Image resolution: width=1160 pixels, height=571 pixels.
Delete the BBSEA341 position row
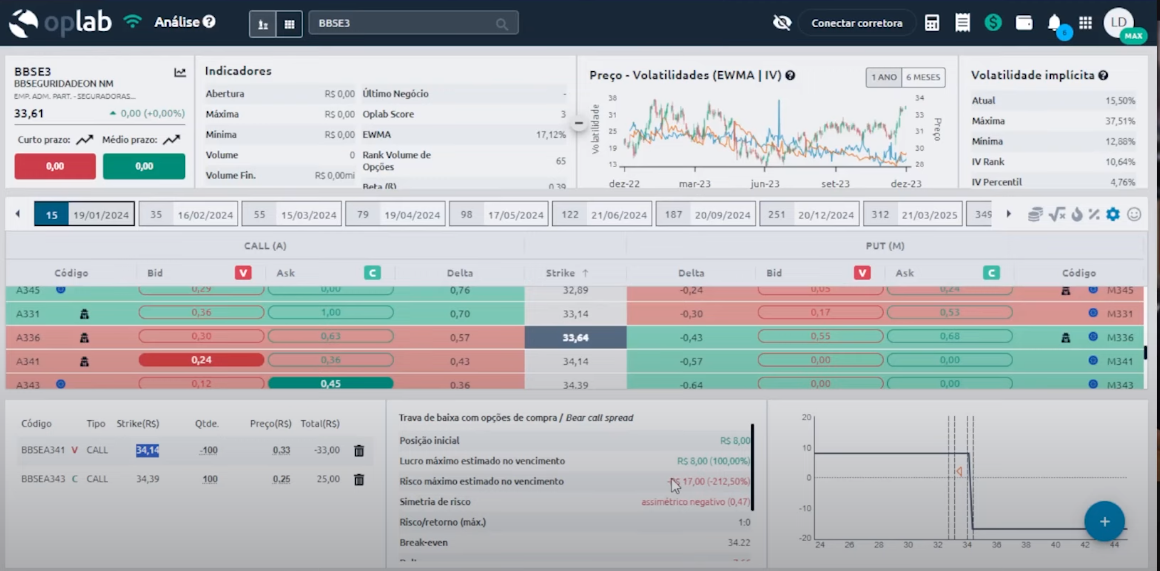point(359,451)
